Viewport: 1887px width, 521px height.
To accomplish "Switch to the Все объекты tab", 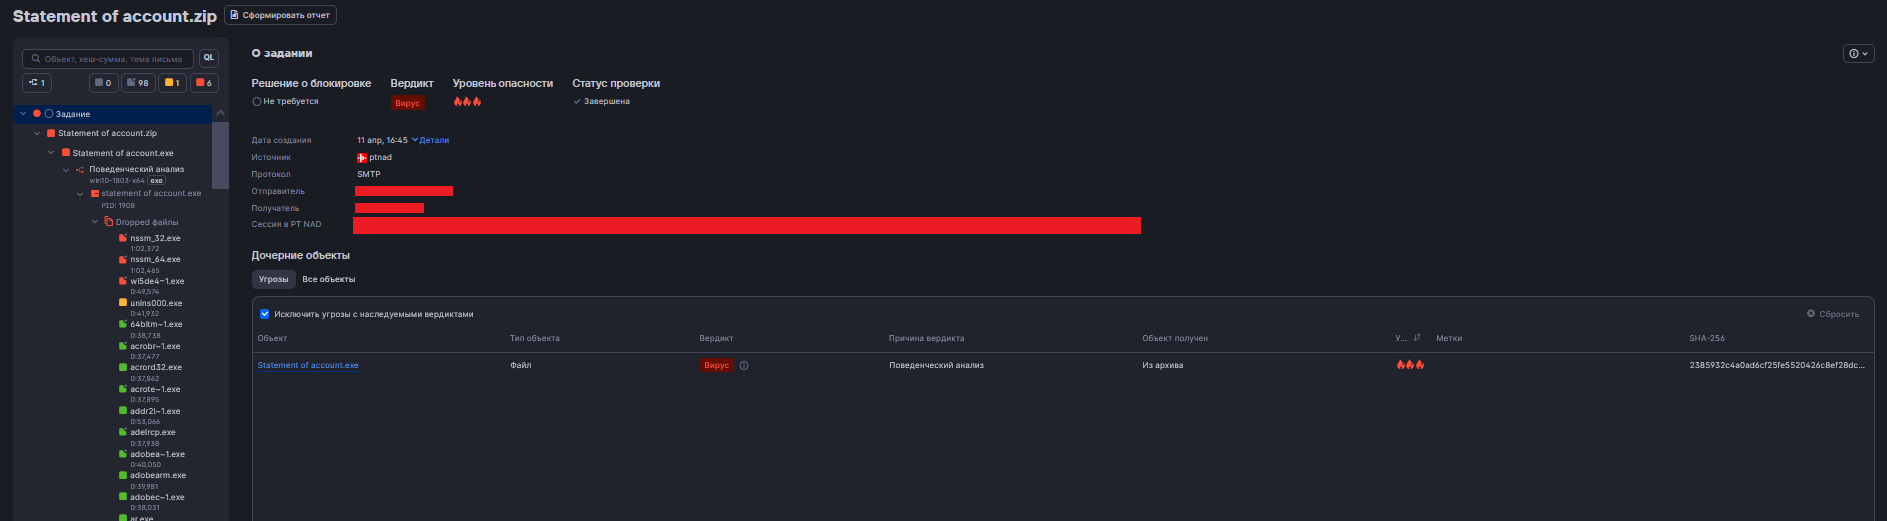I will click(x=329, y=279).
